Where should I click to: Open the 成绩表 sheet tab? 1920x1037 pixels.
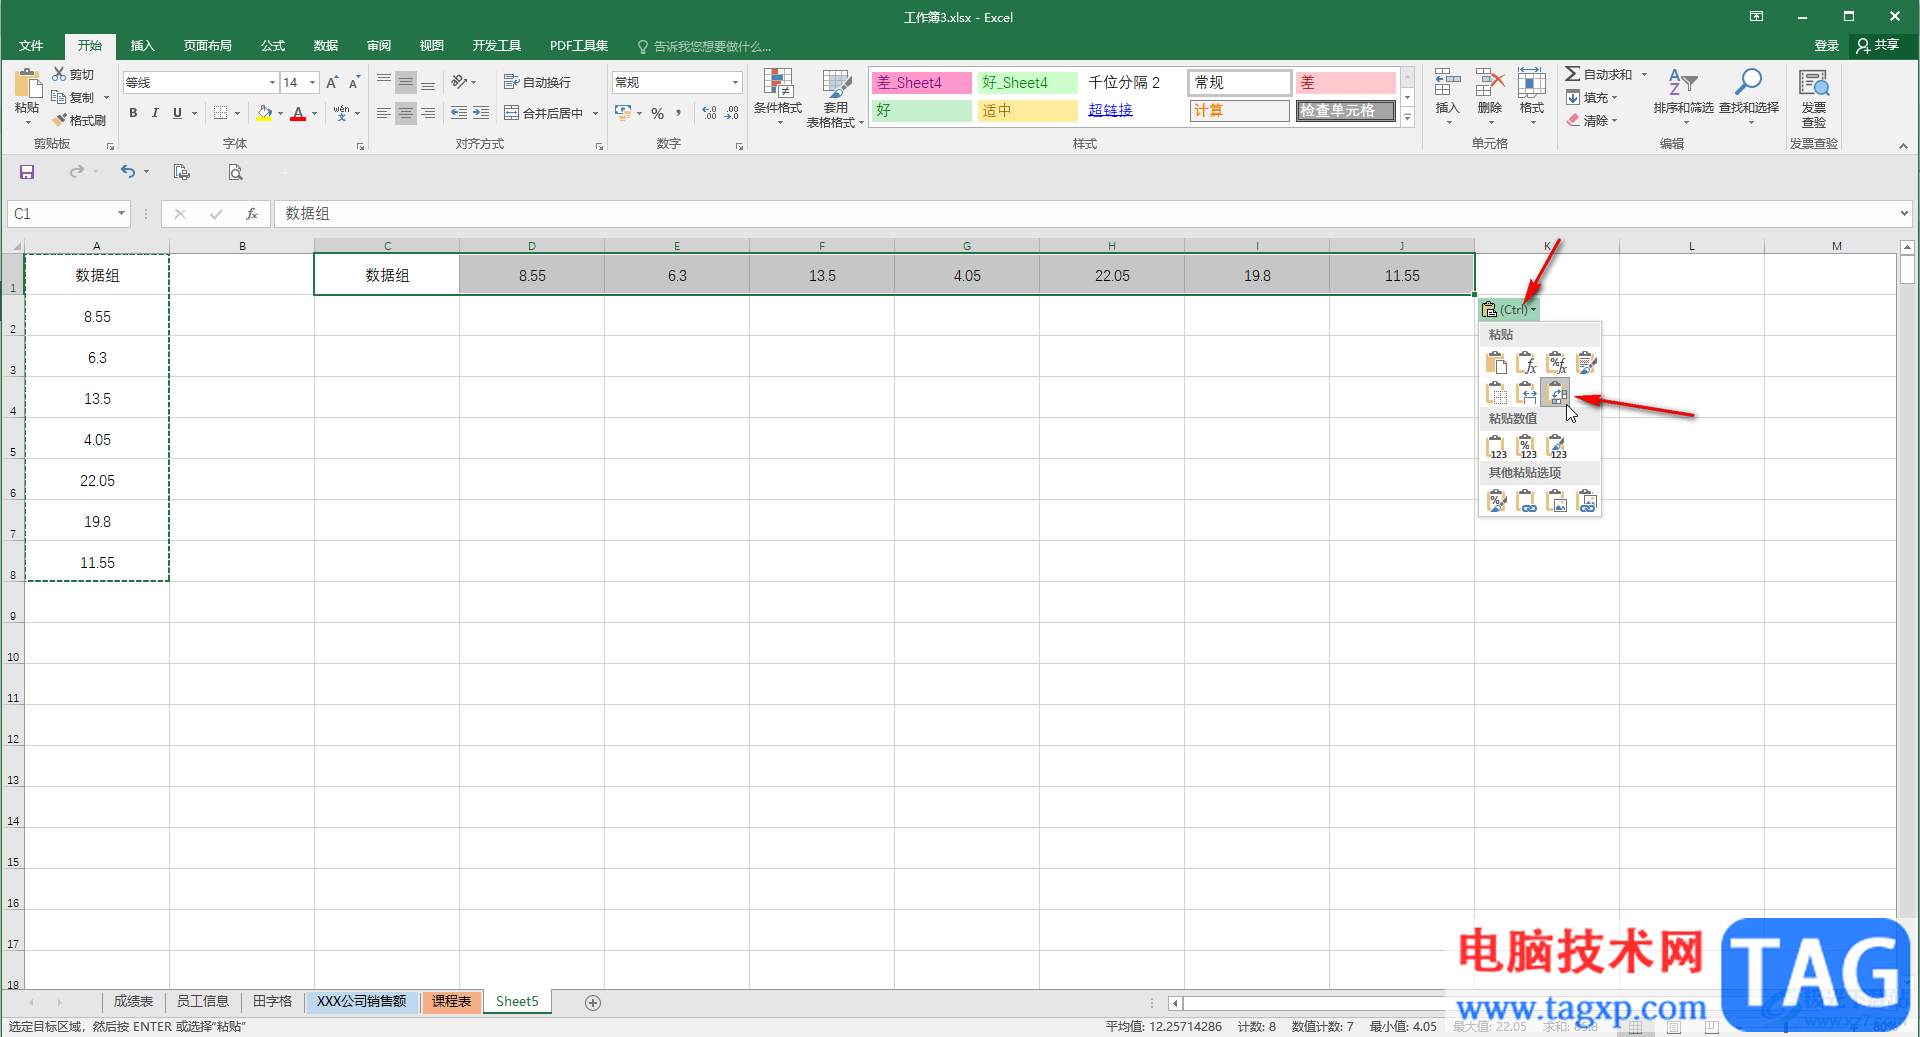[133, 1002]
